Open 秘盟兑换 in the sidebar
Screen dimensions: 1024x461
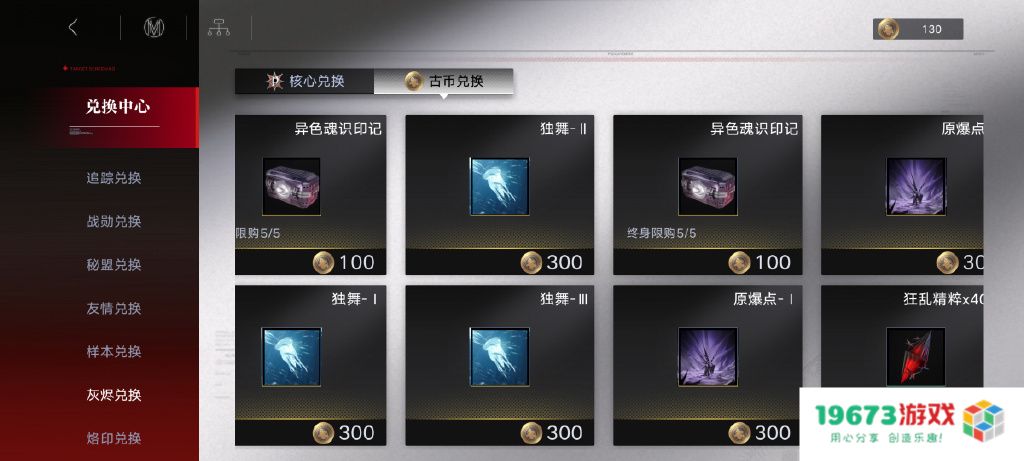pyautogui.click(x=114, y=264)
